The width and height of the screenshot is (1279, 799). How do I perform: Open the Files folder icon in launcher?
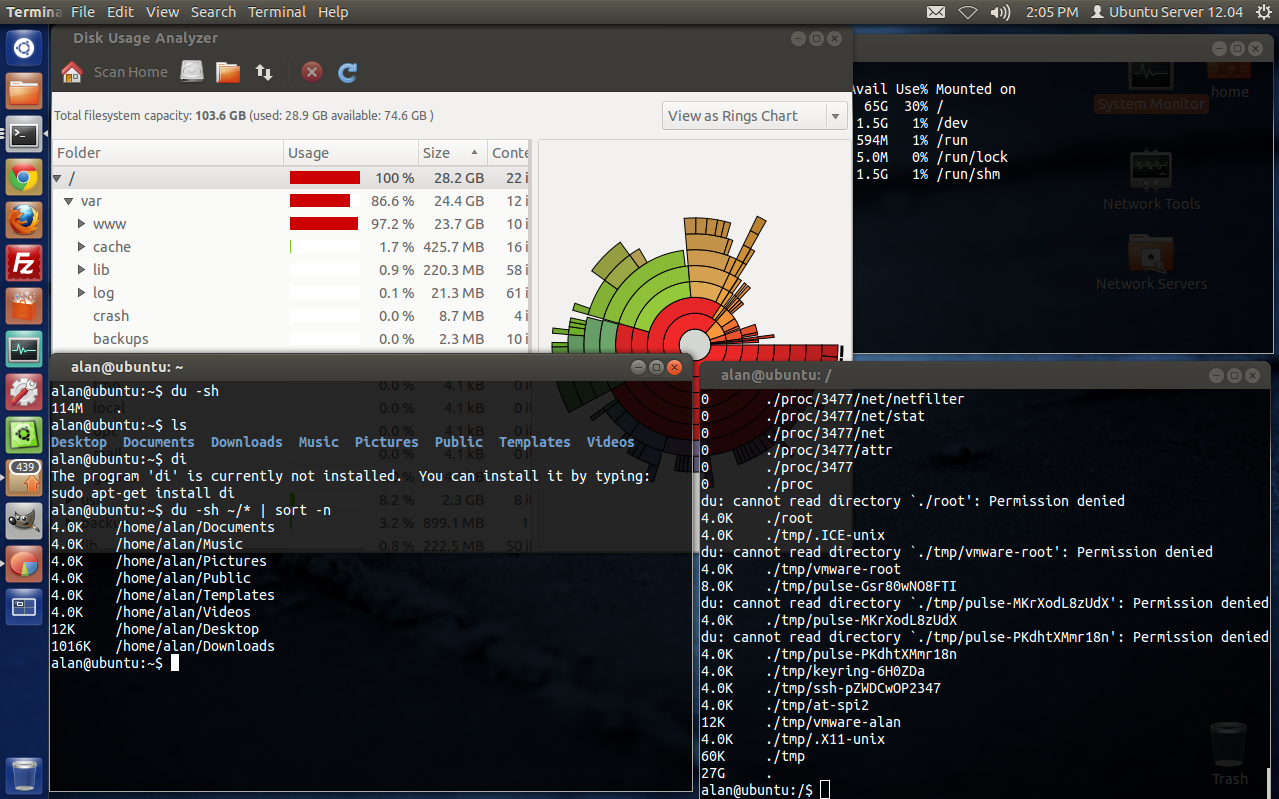pos(24,91)
